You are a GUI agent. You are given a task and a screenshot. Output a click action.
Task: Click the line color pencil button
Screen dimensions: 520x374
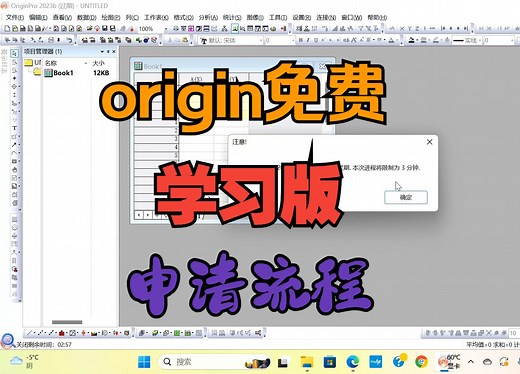pyautogui.click(x=435, y=40)
